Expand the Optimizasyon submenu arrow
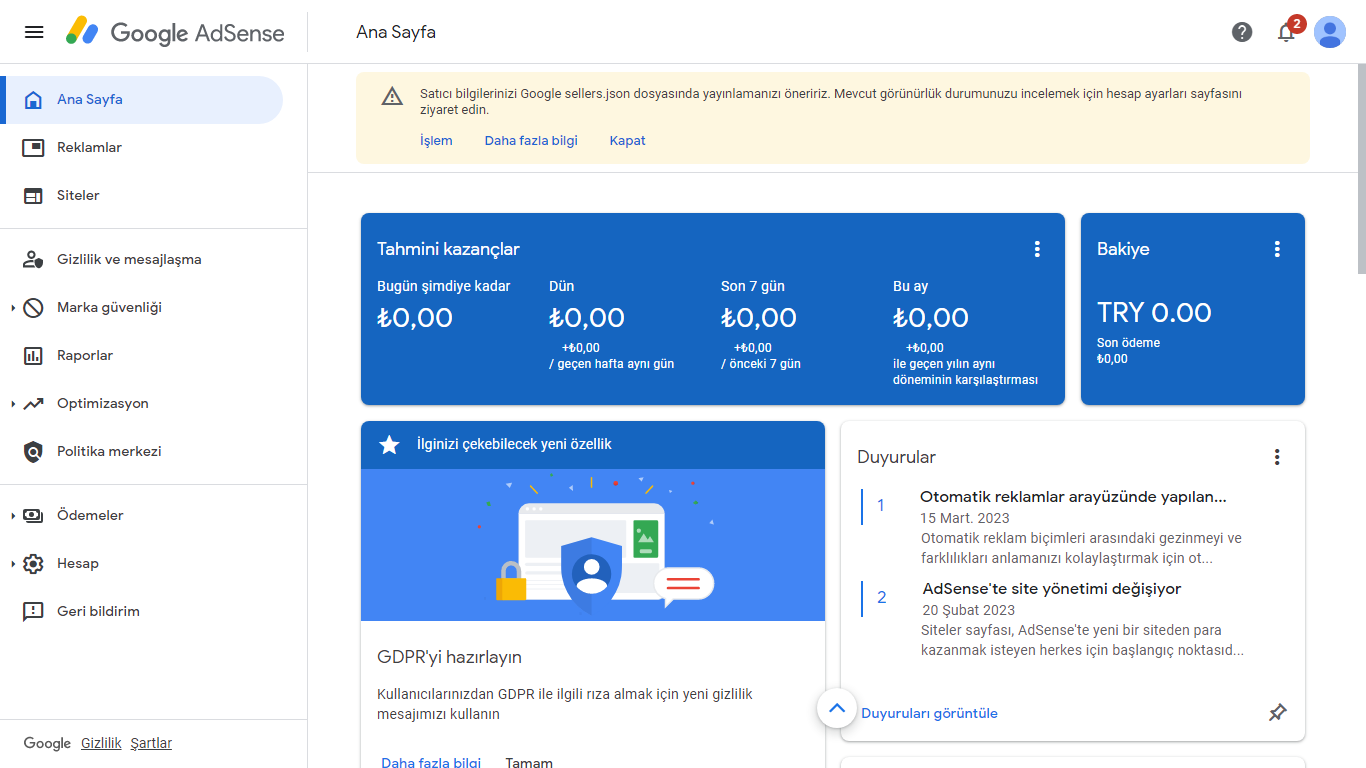1366x768 pixels. click(x=13, y=404)
